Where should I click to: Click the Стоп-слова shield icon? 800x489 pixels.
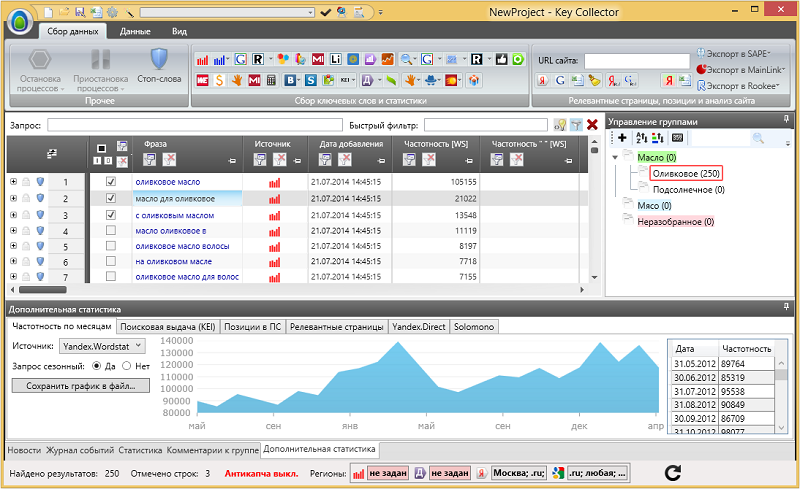tap(158, 58)
